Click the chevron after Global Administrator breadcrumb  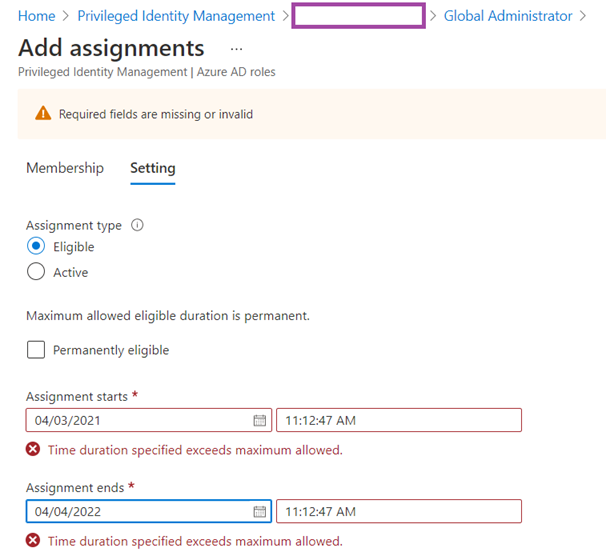tap(582, 16)
